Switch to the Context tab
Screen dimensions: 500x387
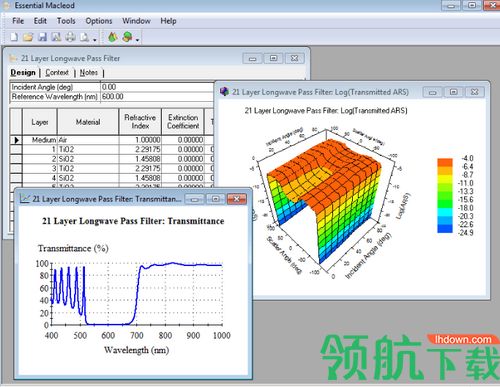click(x=57, y=72)
